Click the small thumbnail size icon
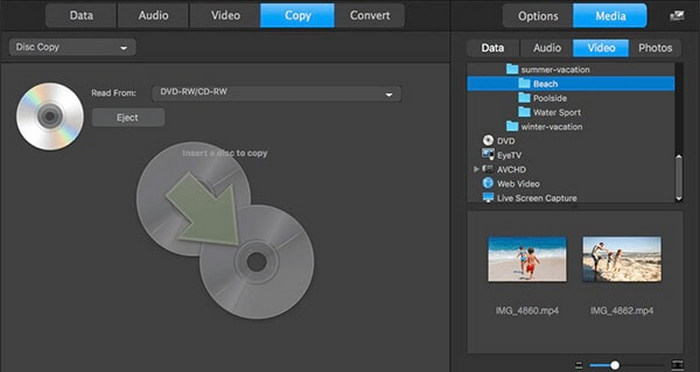700x372 pixels. tap(579, 365)
